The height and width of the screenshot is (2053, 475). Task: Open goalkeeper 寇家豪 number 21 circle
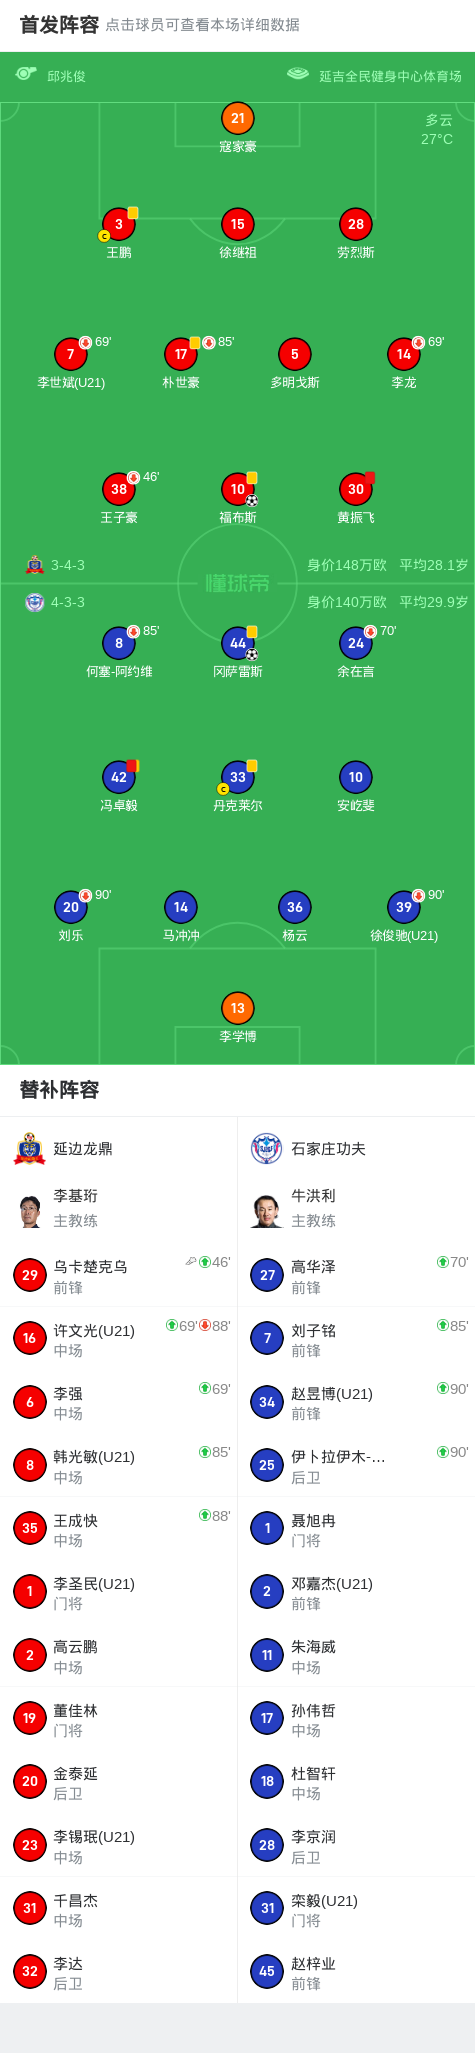pyautogui.click(x=237, y=118)
